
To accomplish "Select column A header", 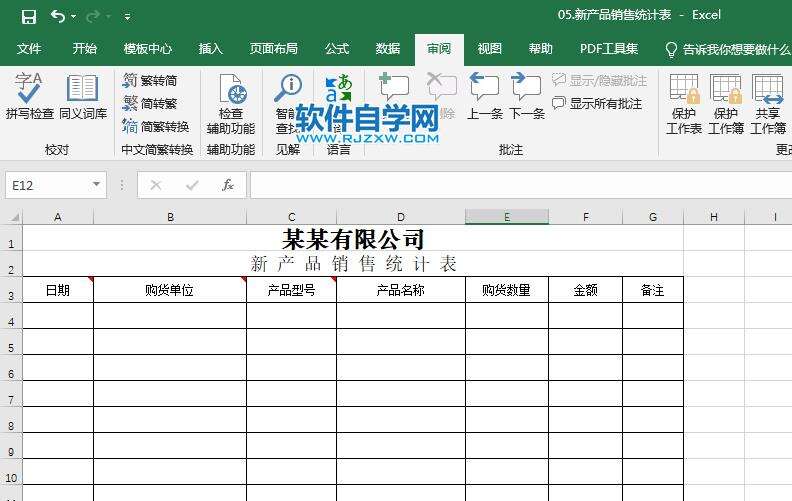I will 58,217.
